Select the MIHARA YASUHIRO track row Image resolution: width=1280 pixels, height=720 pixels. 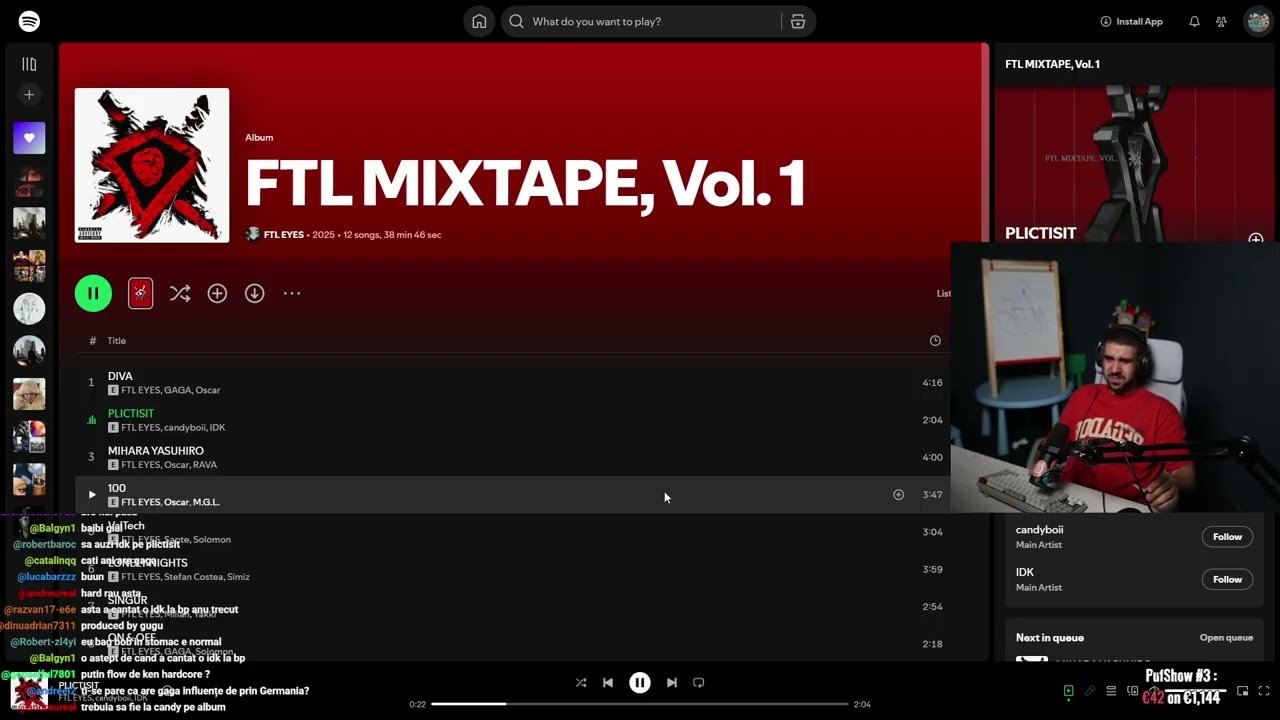513,457
